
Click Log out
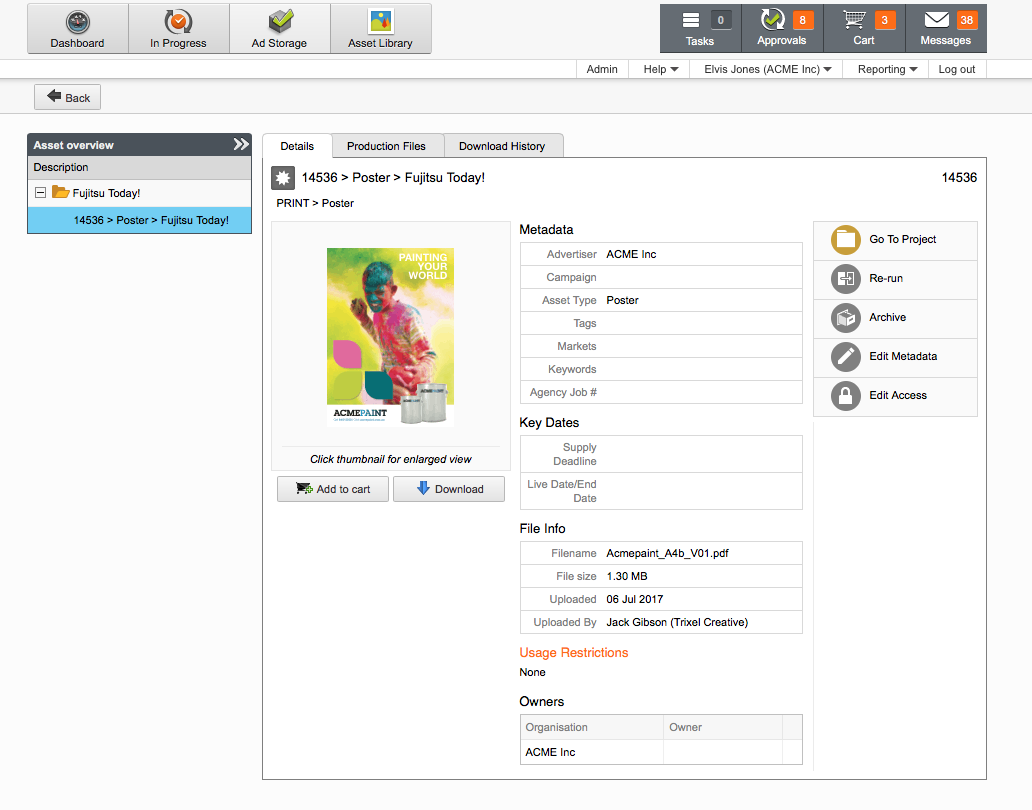(x=957, y=69)
